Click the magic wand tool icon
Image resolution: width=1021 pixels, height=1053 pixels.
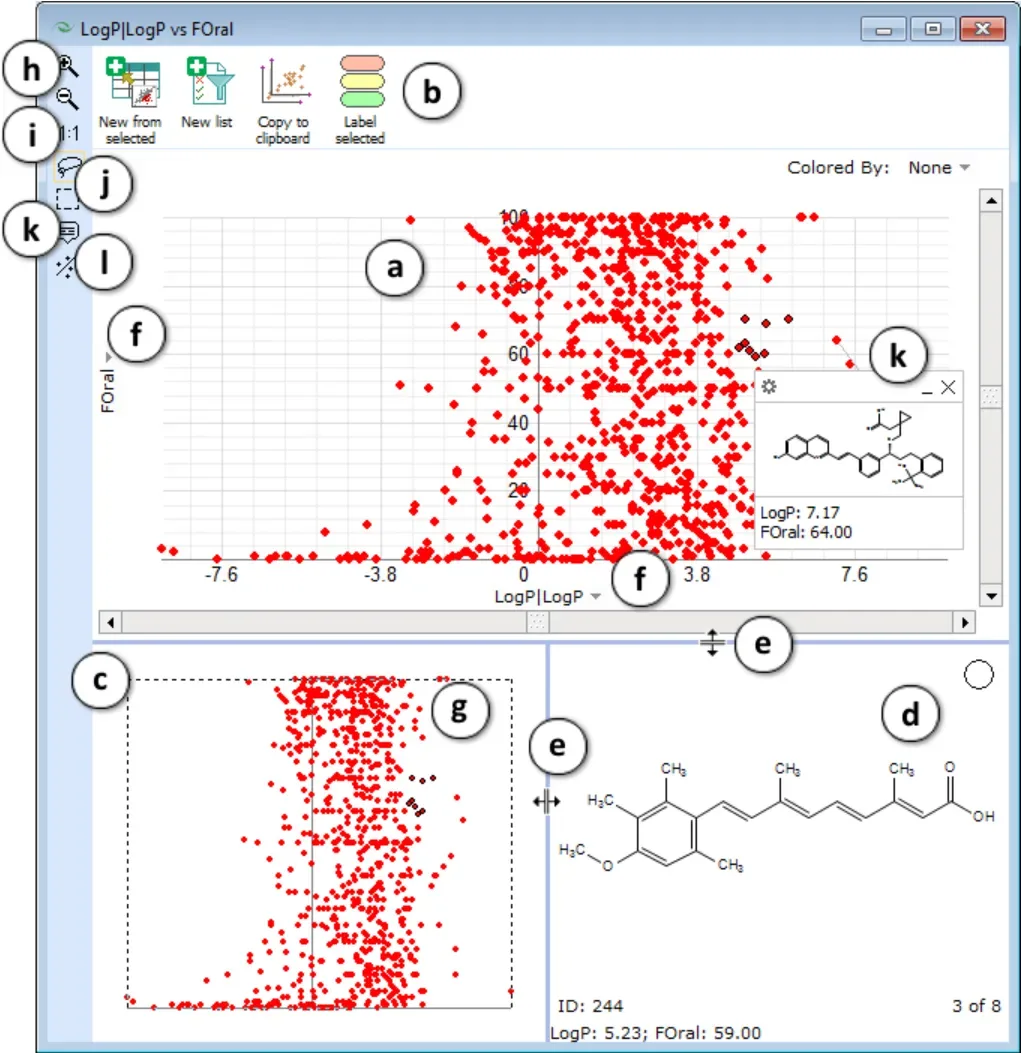(65, 267)
